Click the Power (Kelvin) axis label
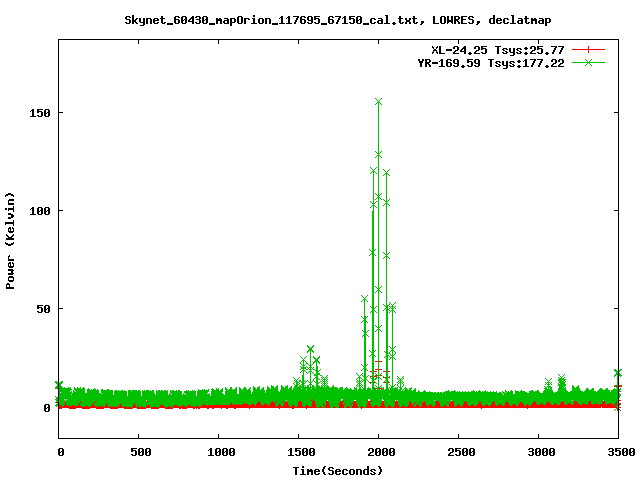The image size is (640, 480). [10, 241]
